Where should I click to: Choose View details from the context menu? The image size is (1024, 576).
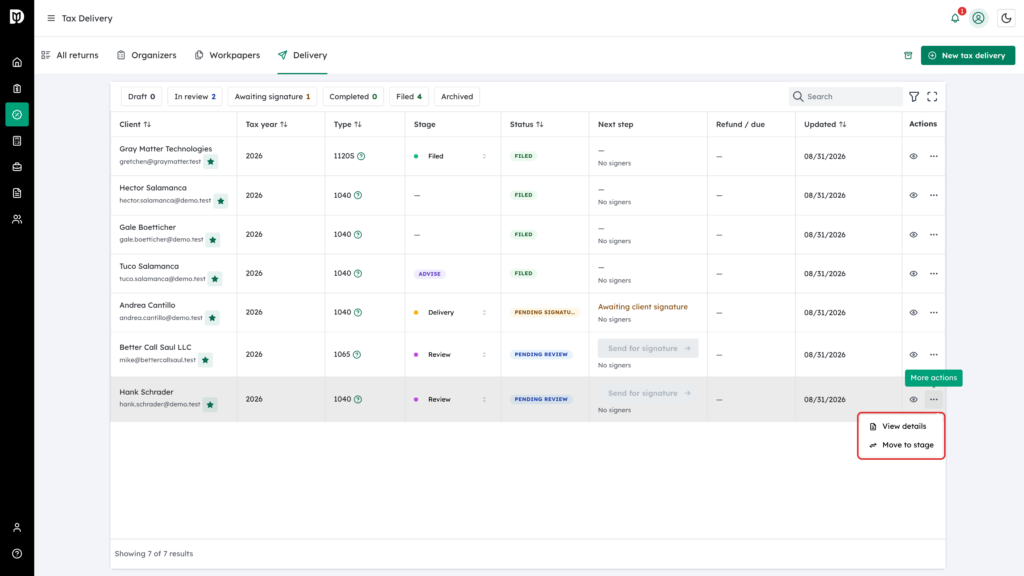901,426
